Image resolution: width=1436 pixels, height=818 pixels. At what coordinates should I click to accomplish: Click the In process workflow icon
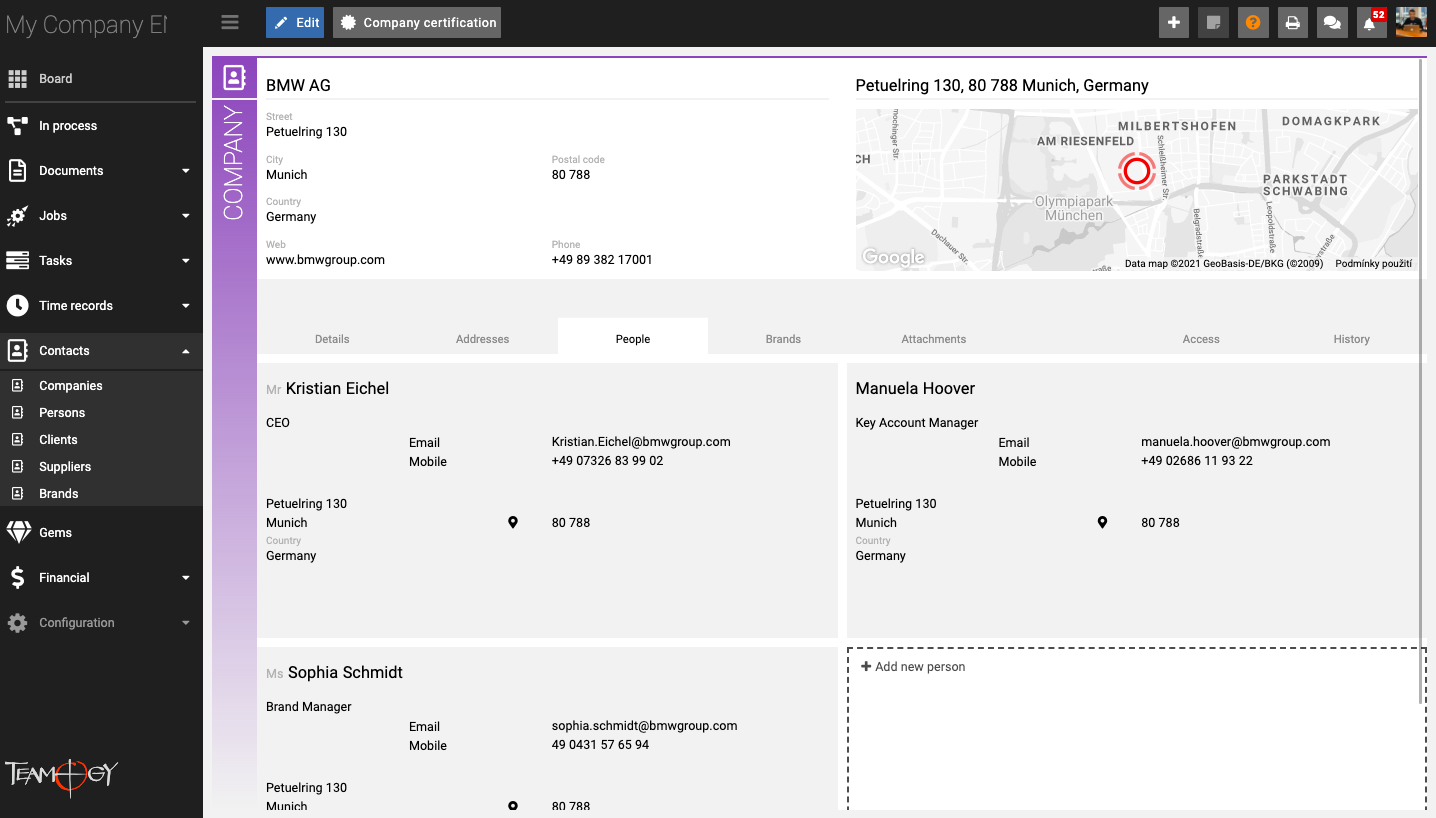point(17,126)
